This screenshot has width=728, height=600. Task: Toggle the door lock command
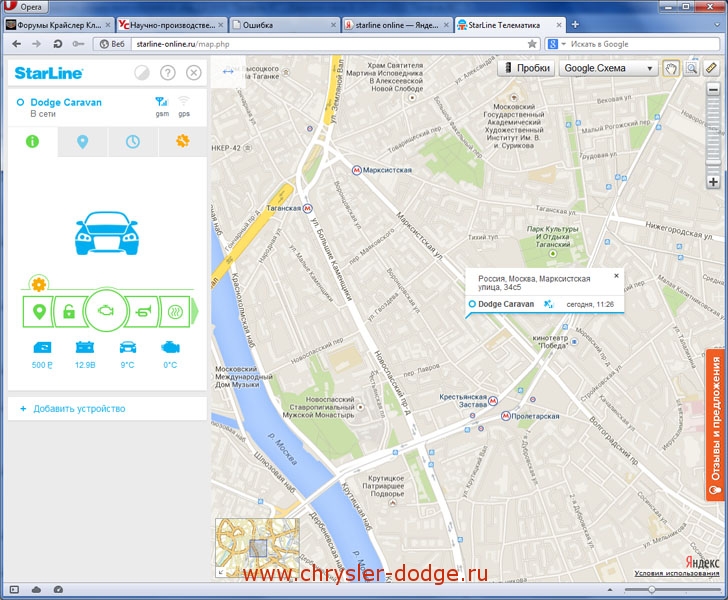point(69,312)
